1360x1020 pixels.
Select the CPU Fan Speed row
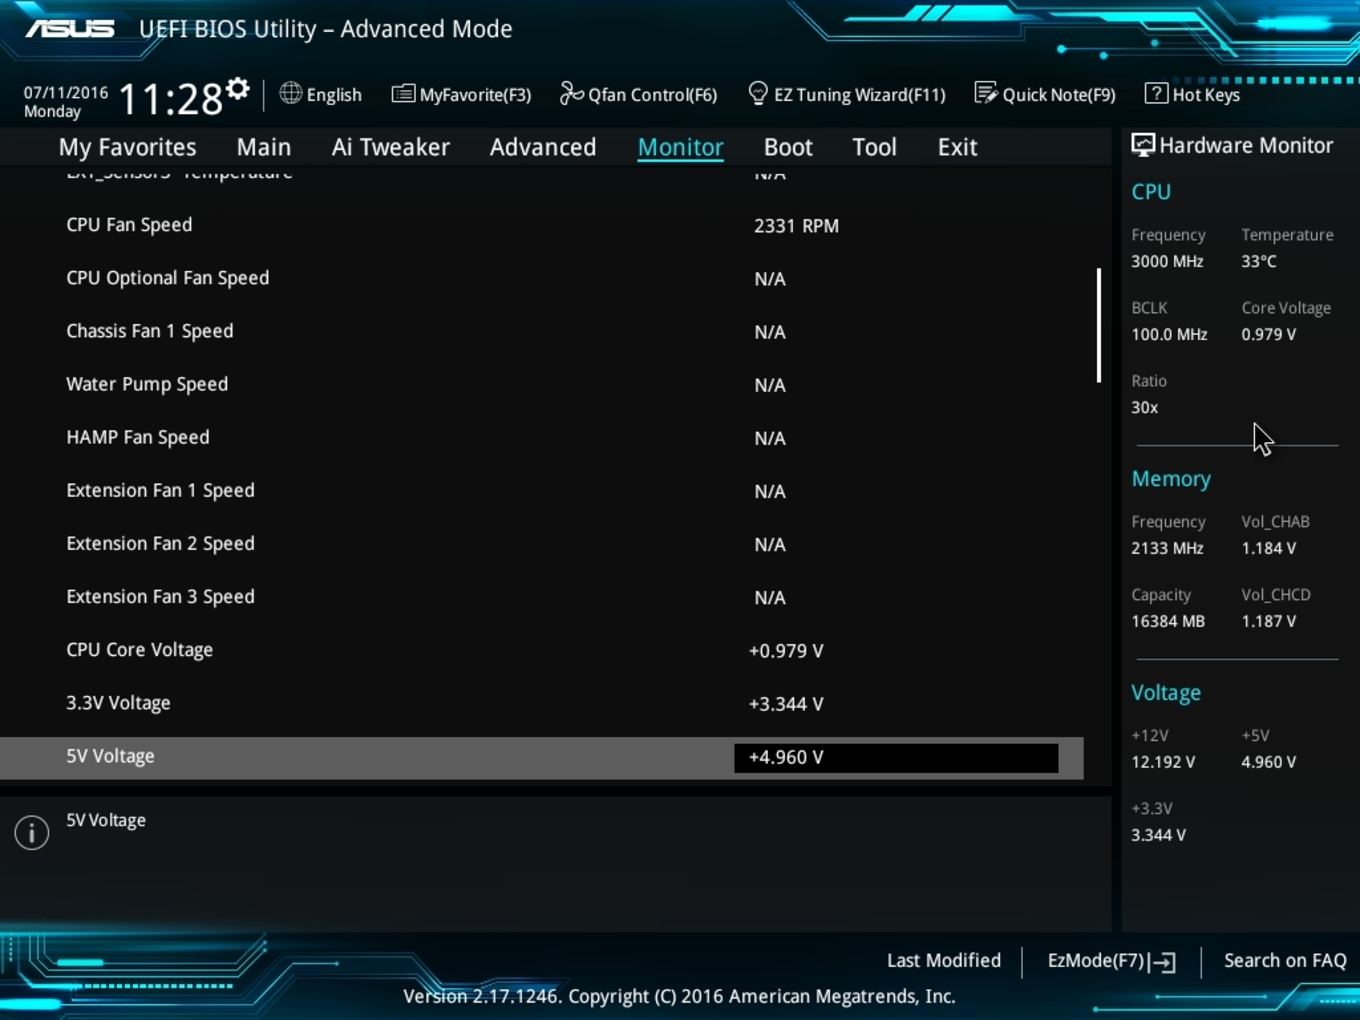pos(541,226)
